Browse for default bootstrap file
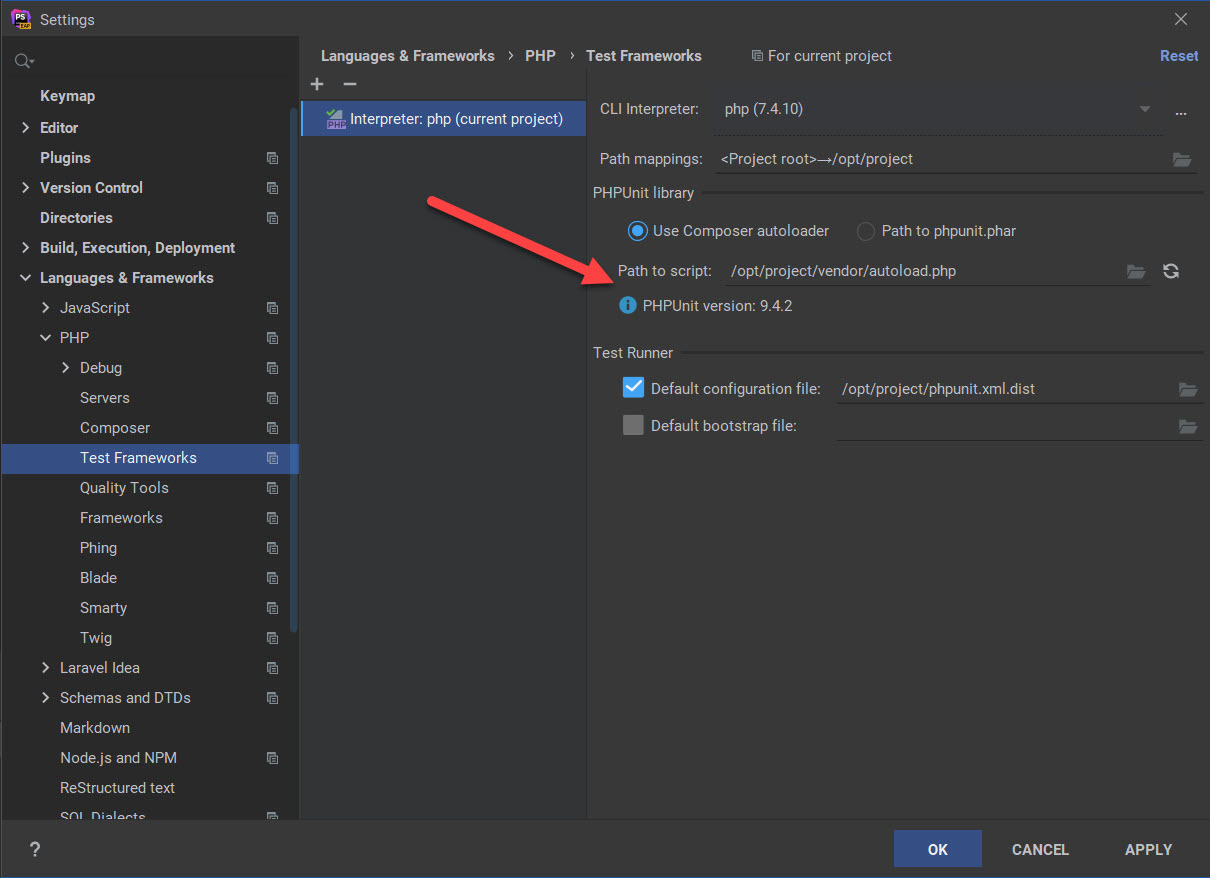Viewport: 1210px width, 878px height. click(1188, 426)
